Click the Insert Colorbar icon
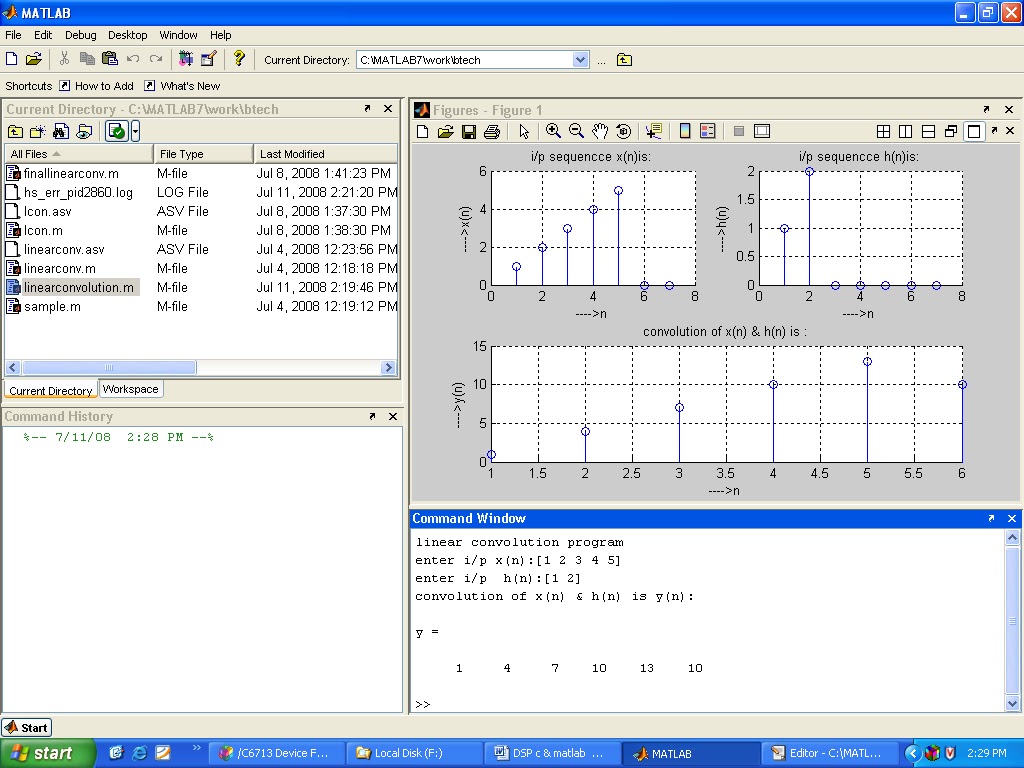Image resolution: width=1024 pixels, height=768 pixels. [x=685, y=131]
